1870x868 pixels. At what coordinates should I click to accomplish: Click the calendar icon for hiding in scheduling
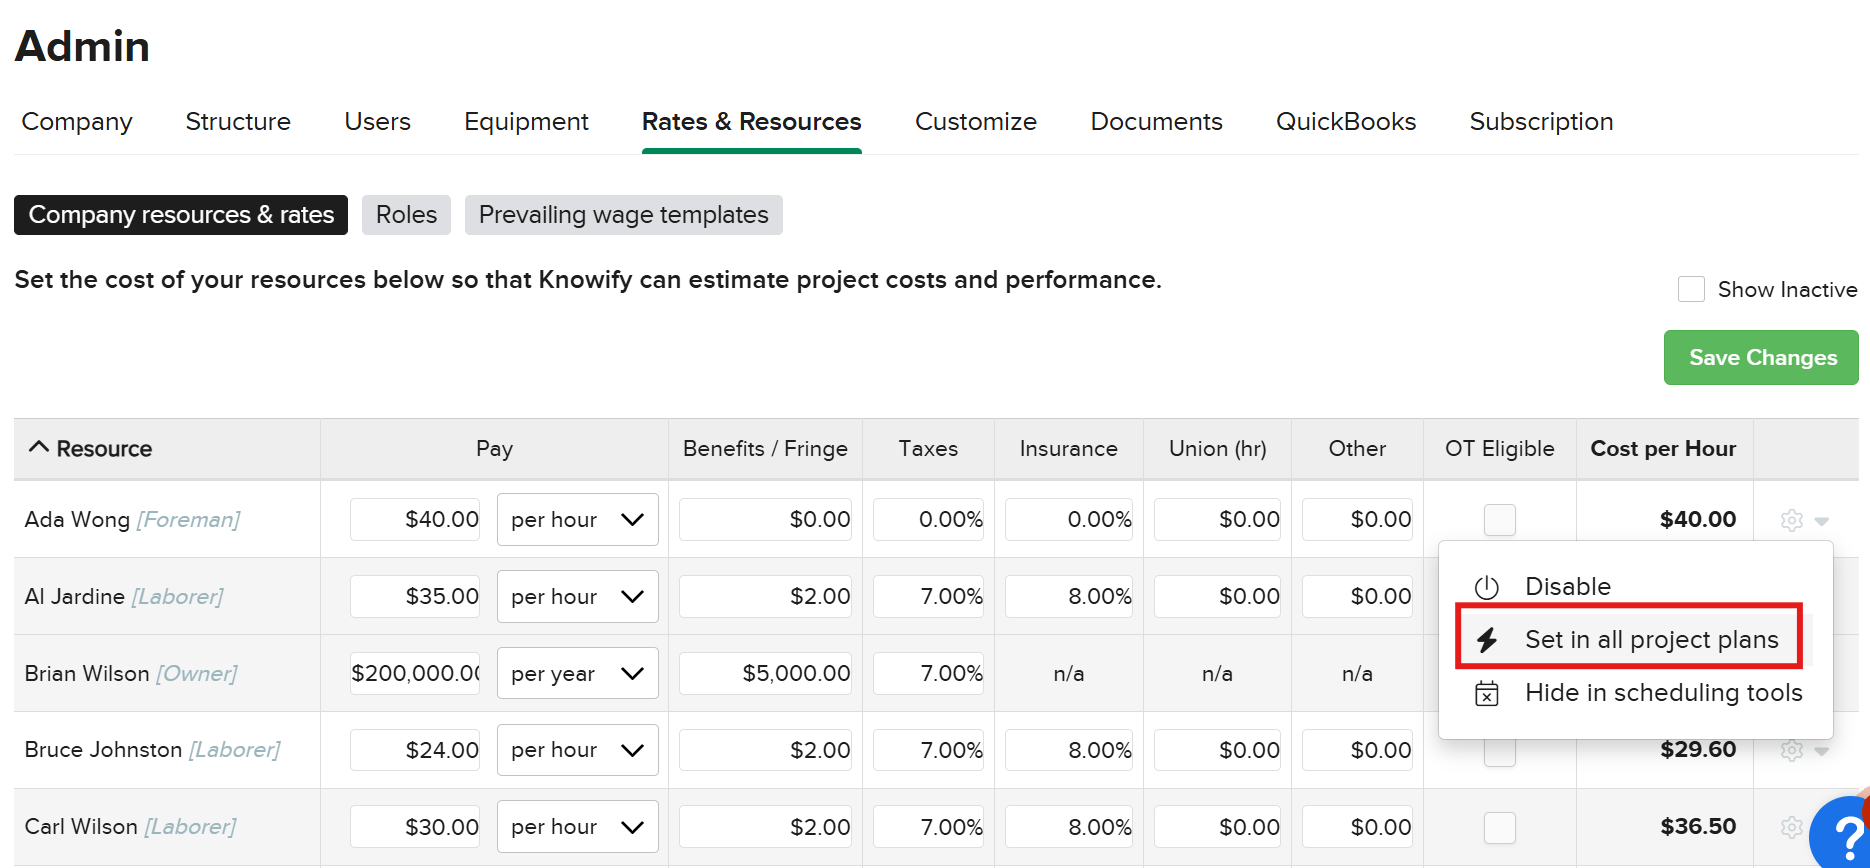1487,693
